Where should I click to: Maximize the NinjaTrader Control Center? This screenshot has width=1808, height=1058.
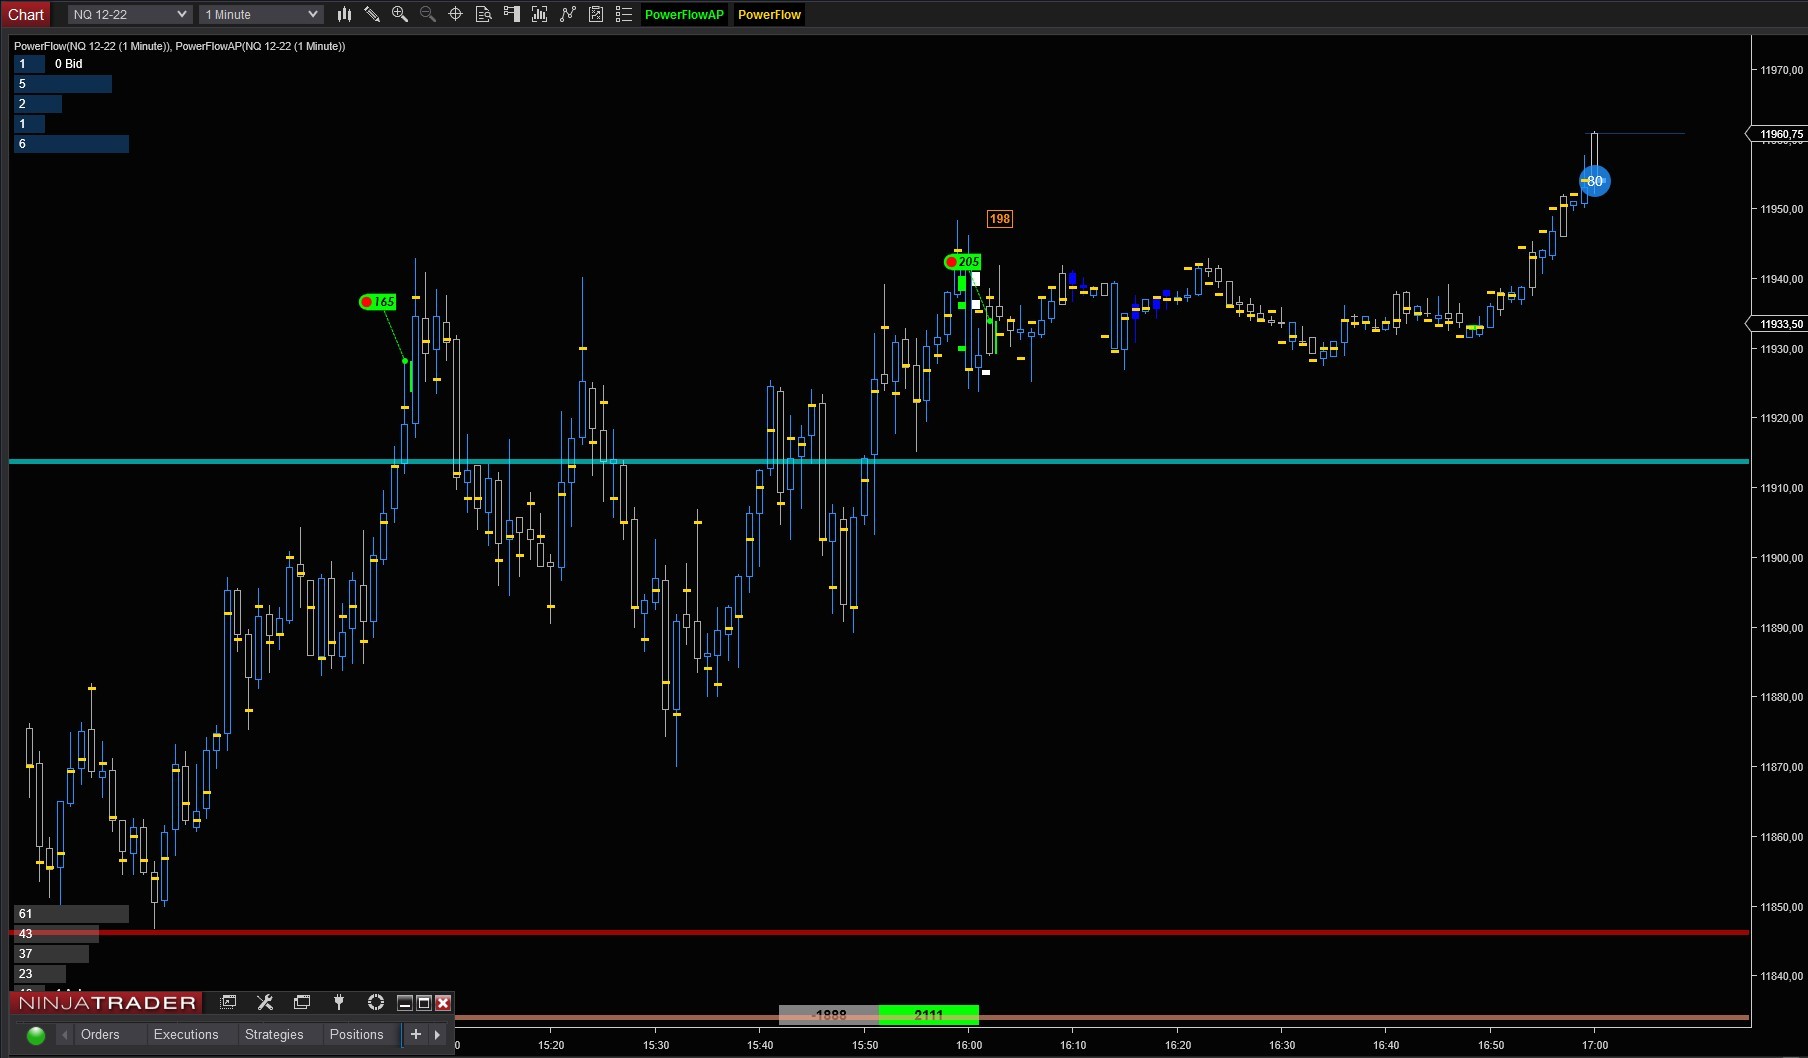(424, 1003)
